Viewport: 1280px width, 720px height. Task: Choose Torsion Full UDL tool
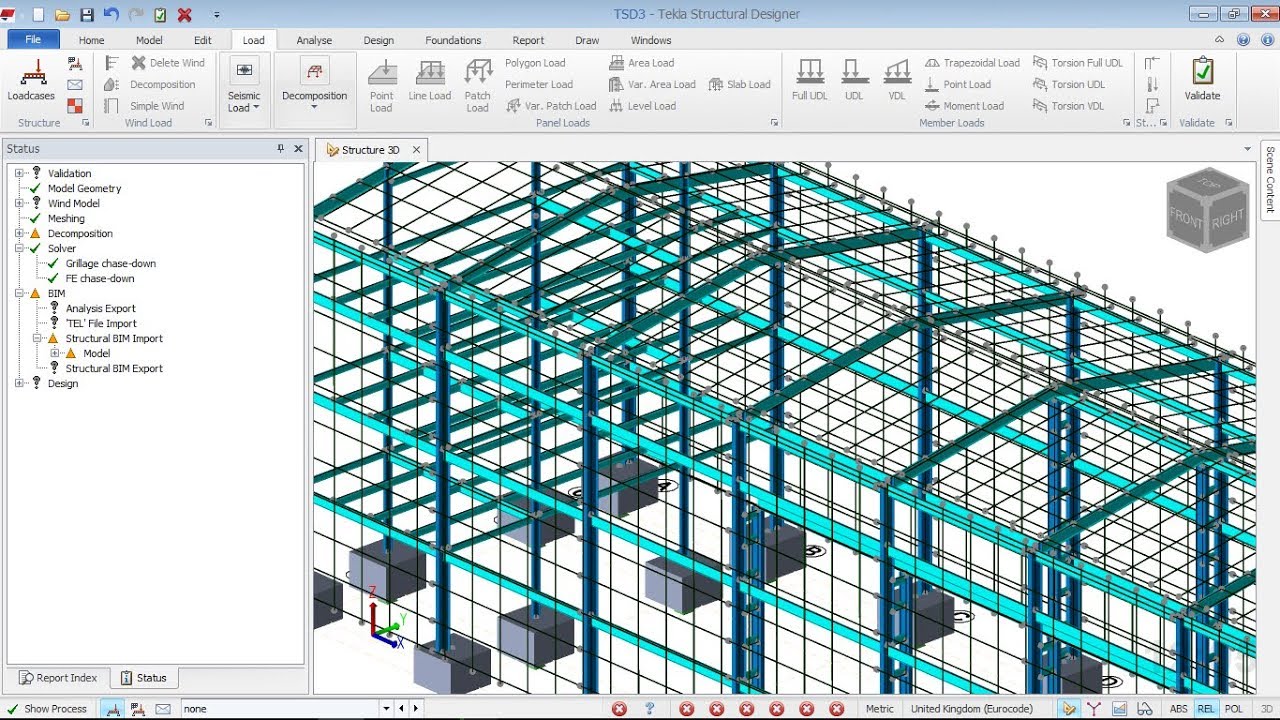(1077, 62)
